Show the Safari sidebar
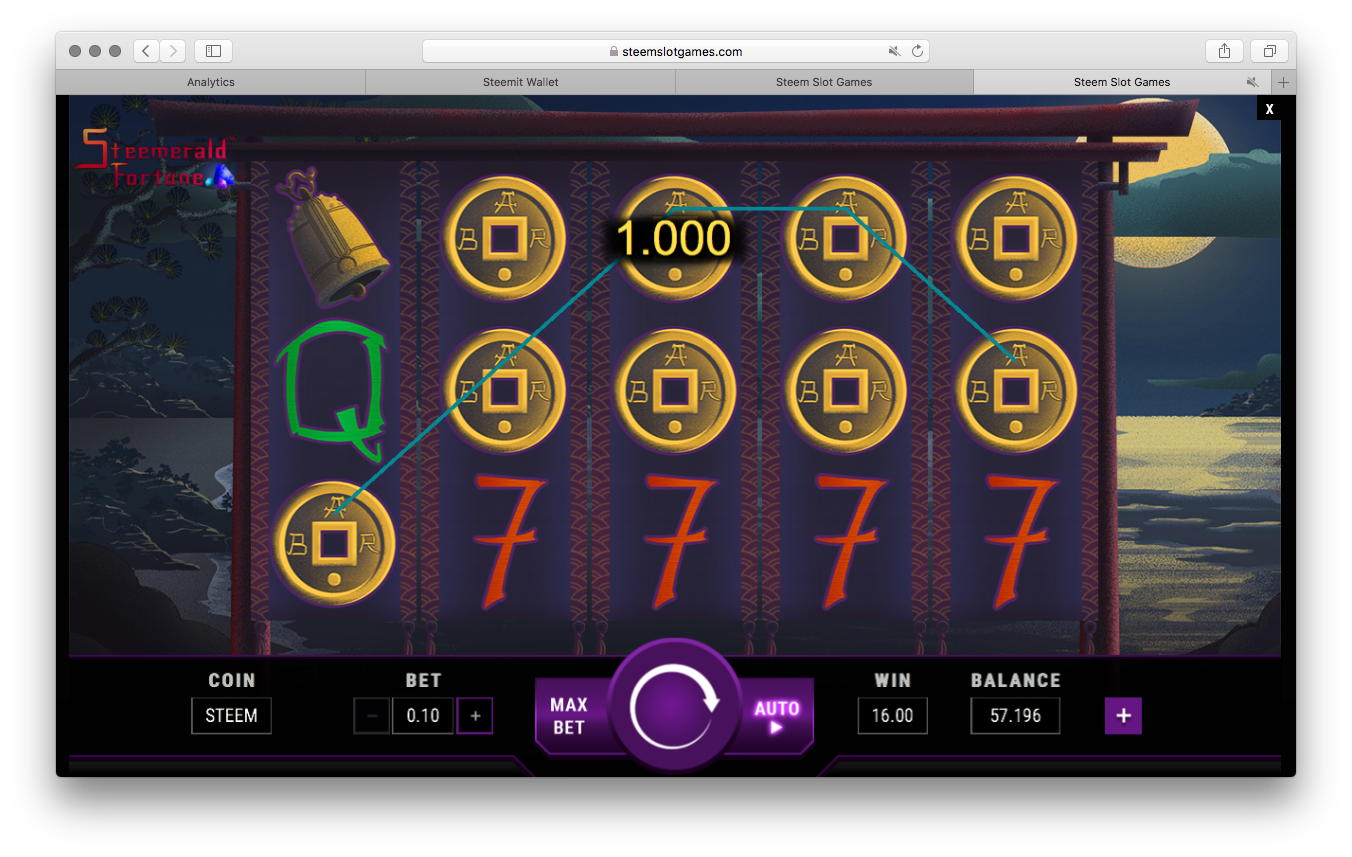The image size is (1352, 857). click(x=213, y=51)
